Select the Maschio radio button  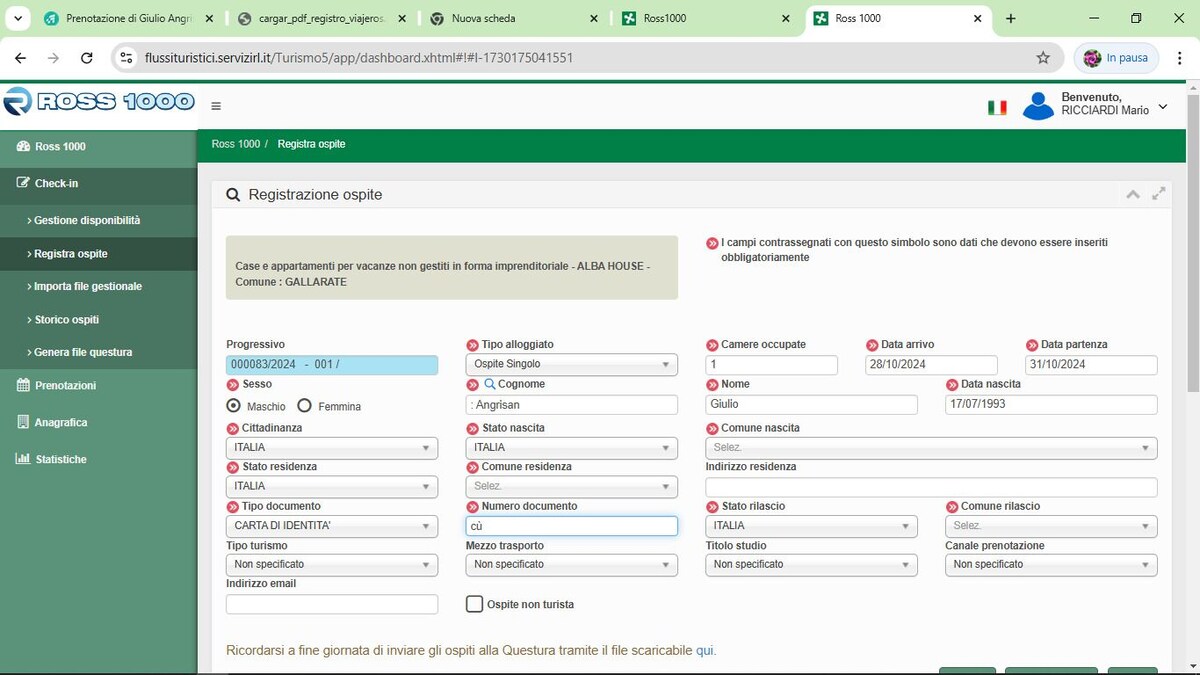click(234, 406)
